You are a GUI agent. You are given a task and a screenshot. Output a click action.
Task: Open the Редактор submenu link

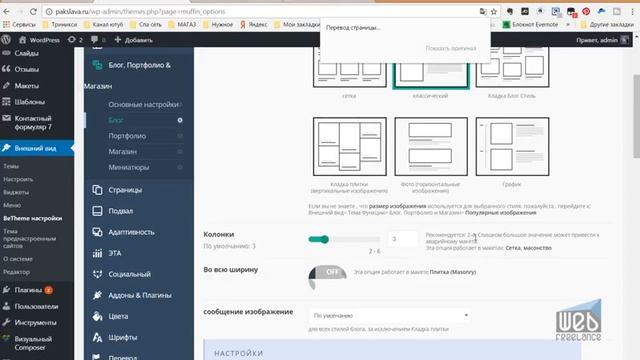[x=16, y=272]
